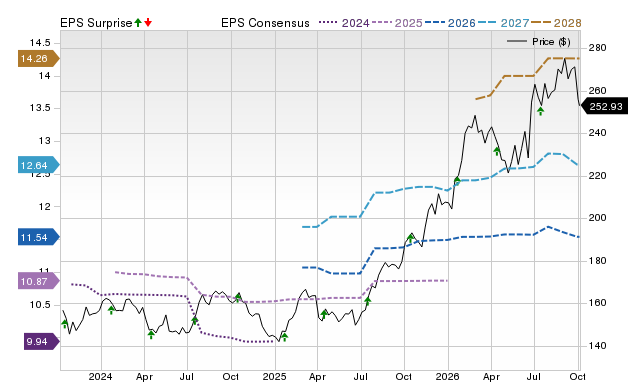
Task: Click the surprise arrow just after Jul 2024
Action: coord(195,320)
